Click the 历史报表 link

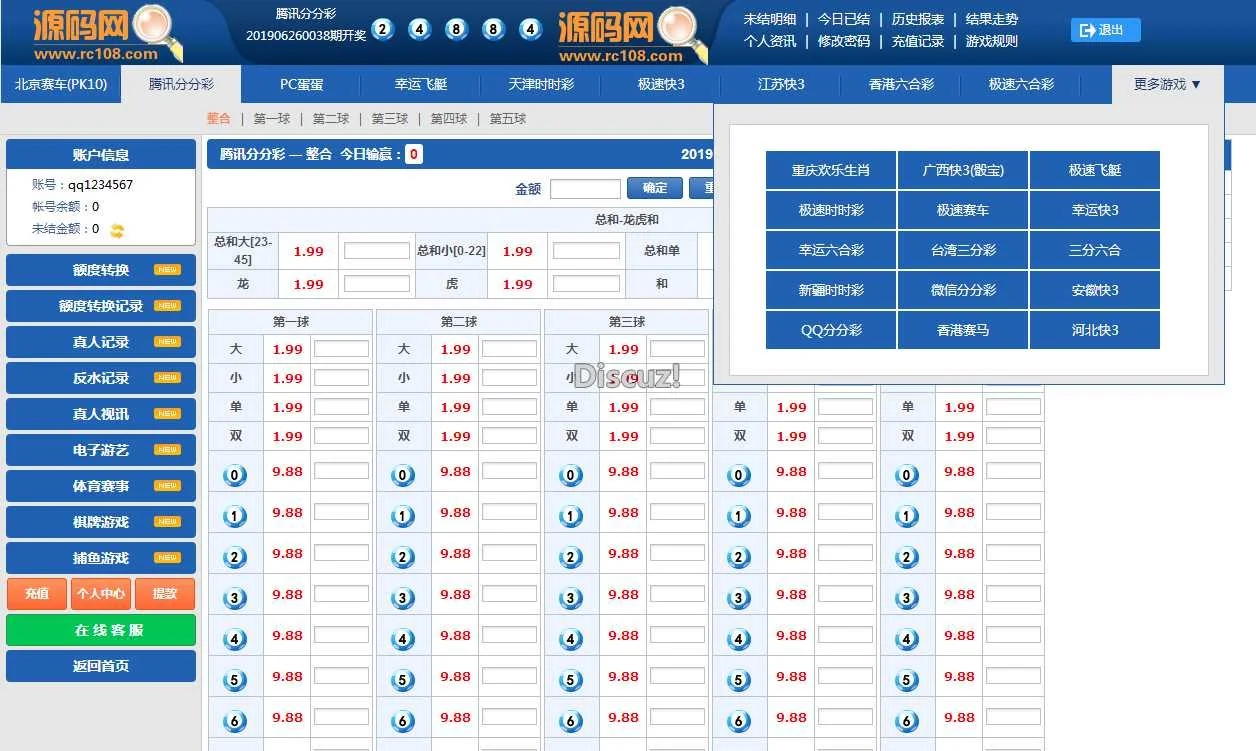[917, 19]
